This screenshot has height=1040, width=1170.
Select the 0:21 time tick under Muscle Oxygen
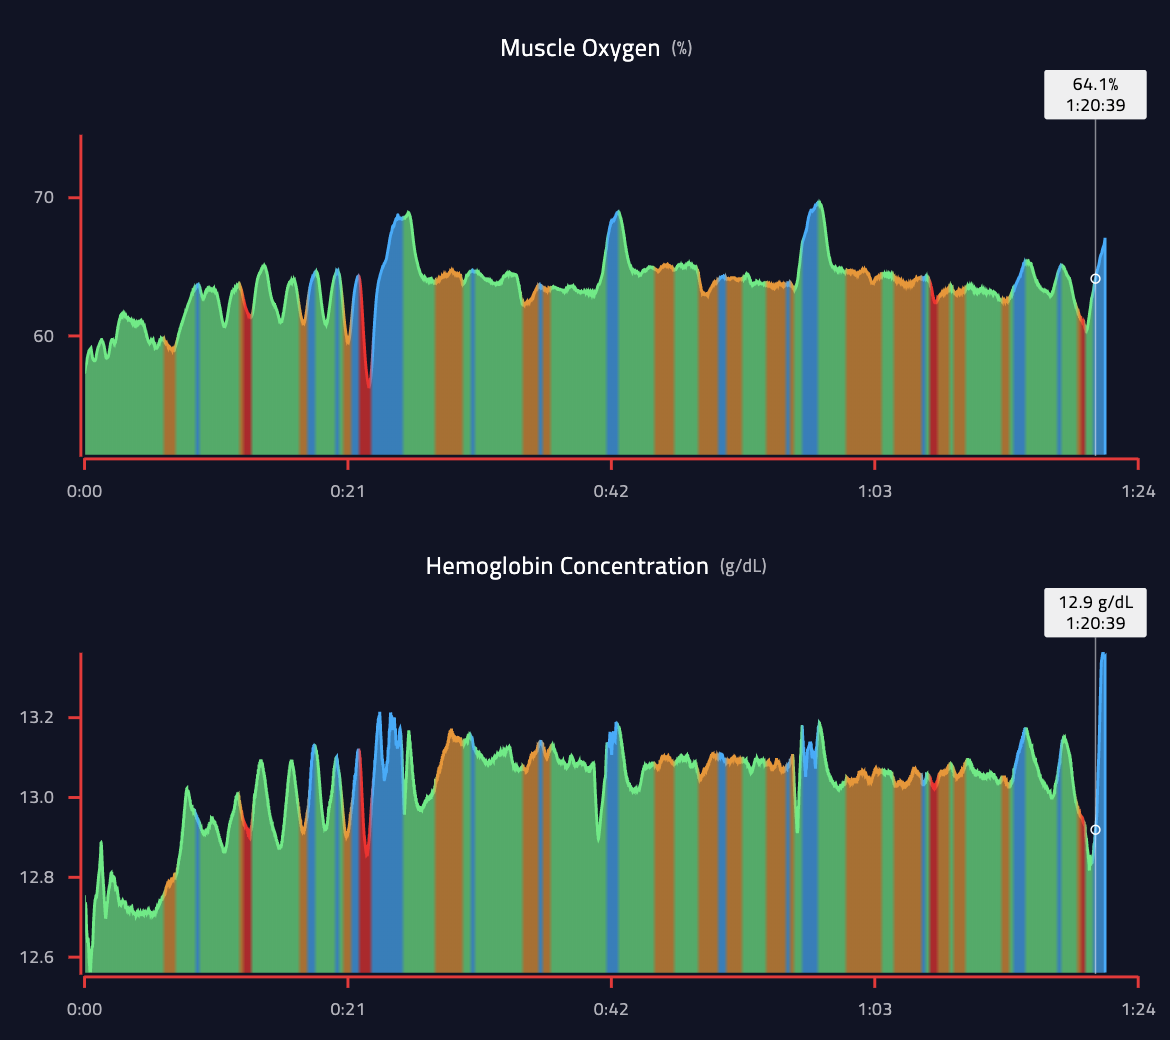coord(347,491)
